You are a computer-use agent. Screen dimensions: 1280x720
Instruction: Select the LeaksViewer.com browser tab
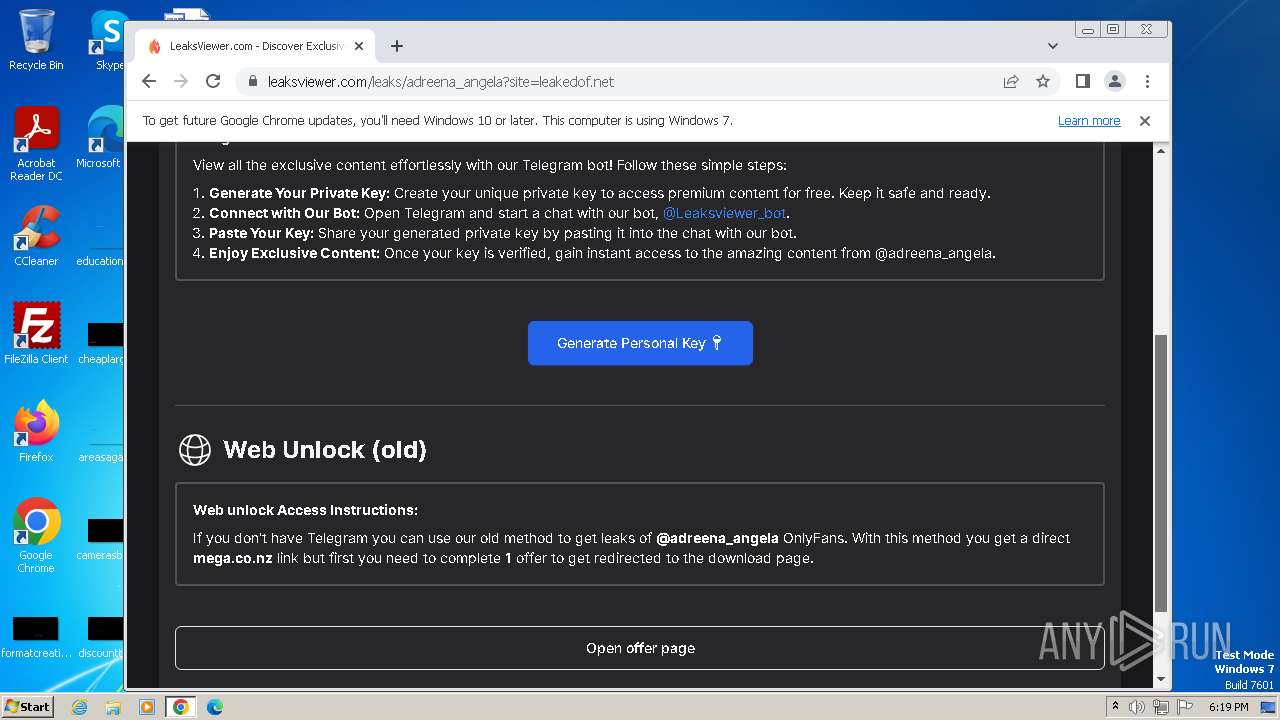[255, 46]
